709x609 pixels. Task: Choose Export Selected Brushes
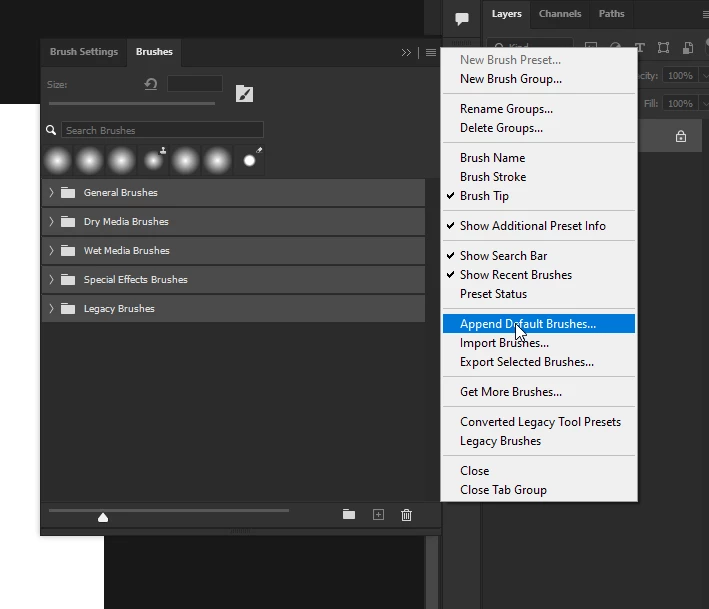539,362
